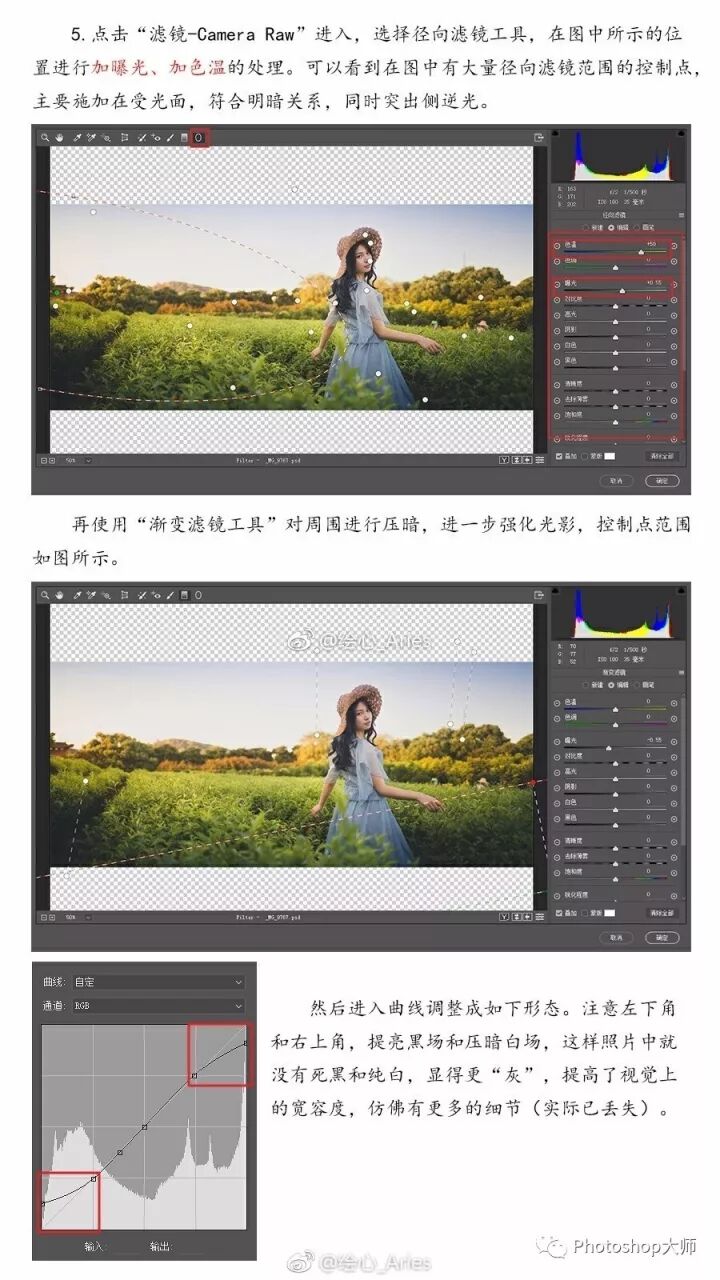The height and width of the screenshot is (1280, 720).
Task: Select Hand tool in graduated filter dialog
Action: pyautogui.click(x=59, y=594)
